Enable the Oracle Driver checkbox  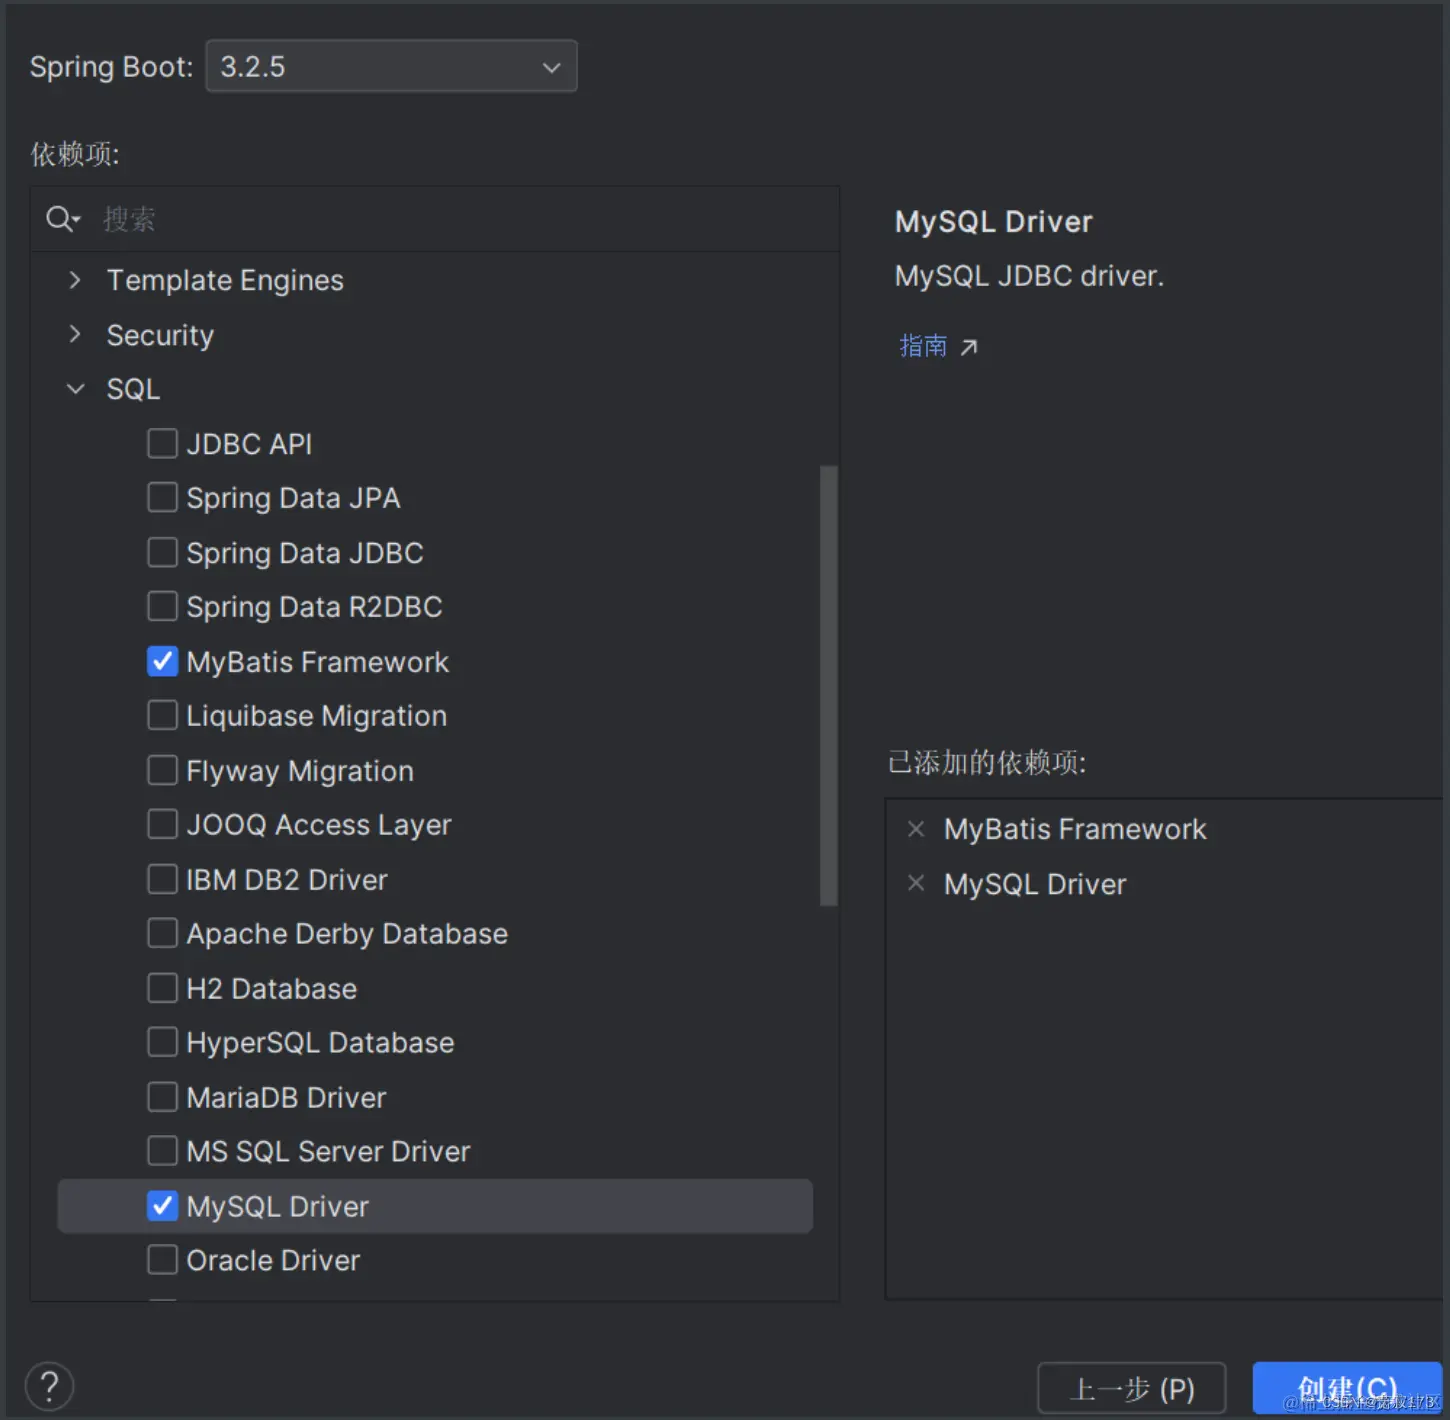point(163,1260)
